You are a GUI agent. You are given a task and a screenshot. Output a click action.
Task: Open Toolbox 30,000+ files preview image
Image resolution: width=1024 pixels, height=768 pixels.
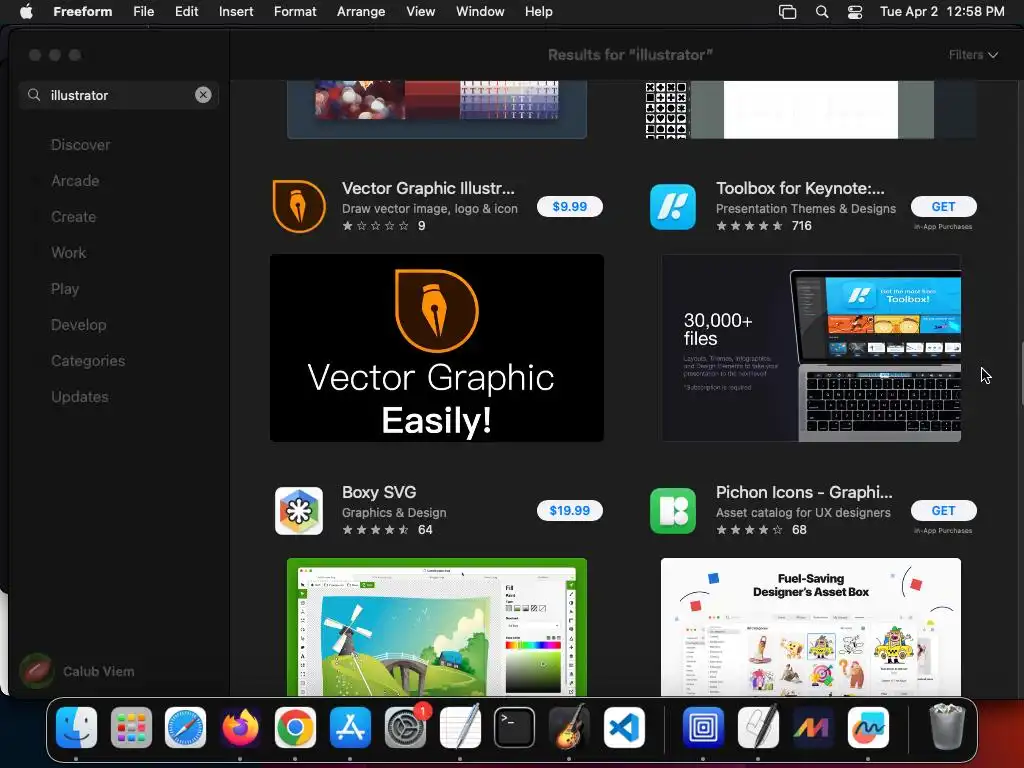(811, 348)
